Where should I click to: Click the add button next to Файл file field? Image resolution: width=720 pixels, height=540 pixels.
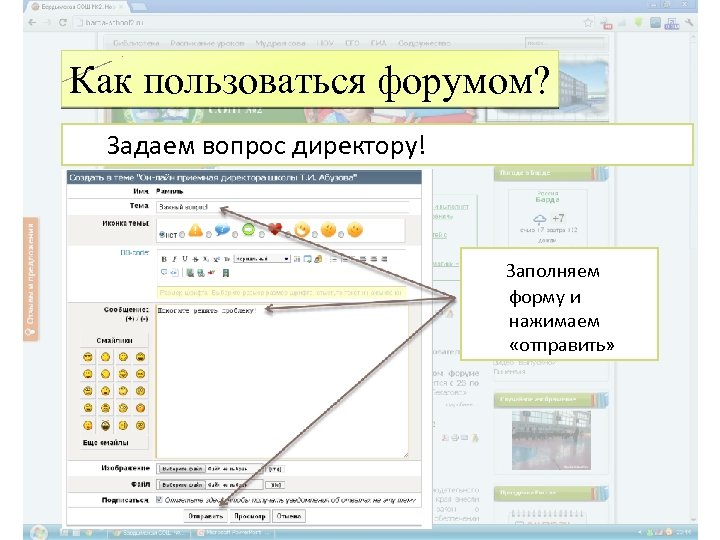tap(276, 485)
